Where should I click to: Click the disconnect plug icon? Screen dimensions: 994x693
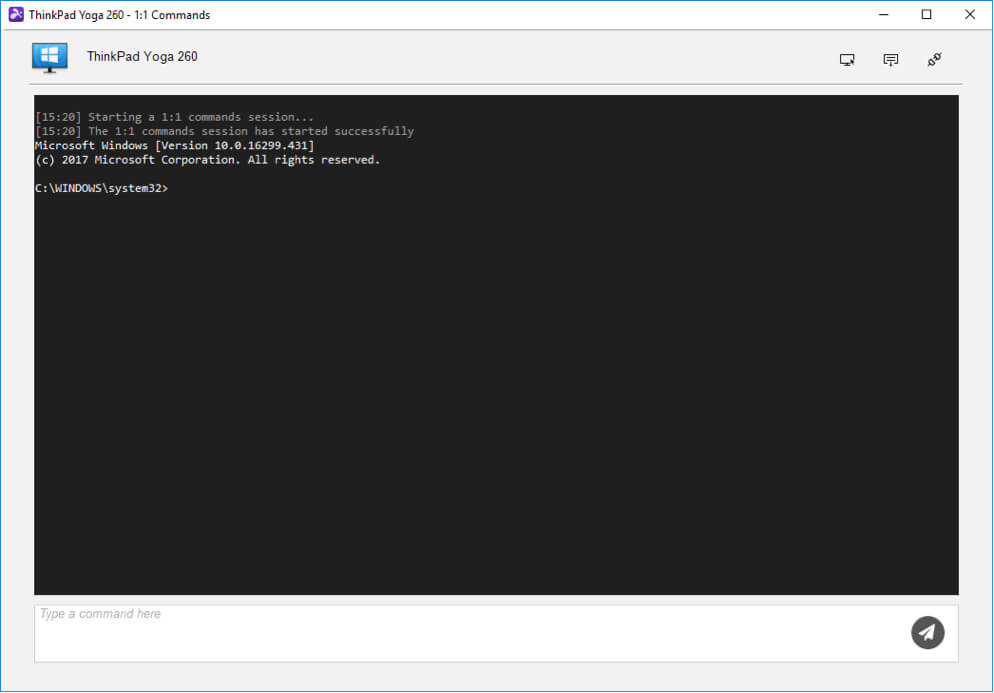coord(934,60)
